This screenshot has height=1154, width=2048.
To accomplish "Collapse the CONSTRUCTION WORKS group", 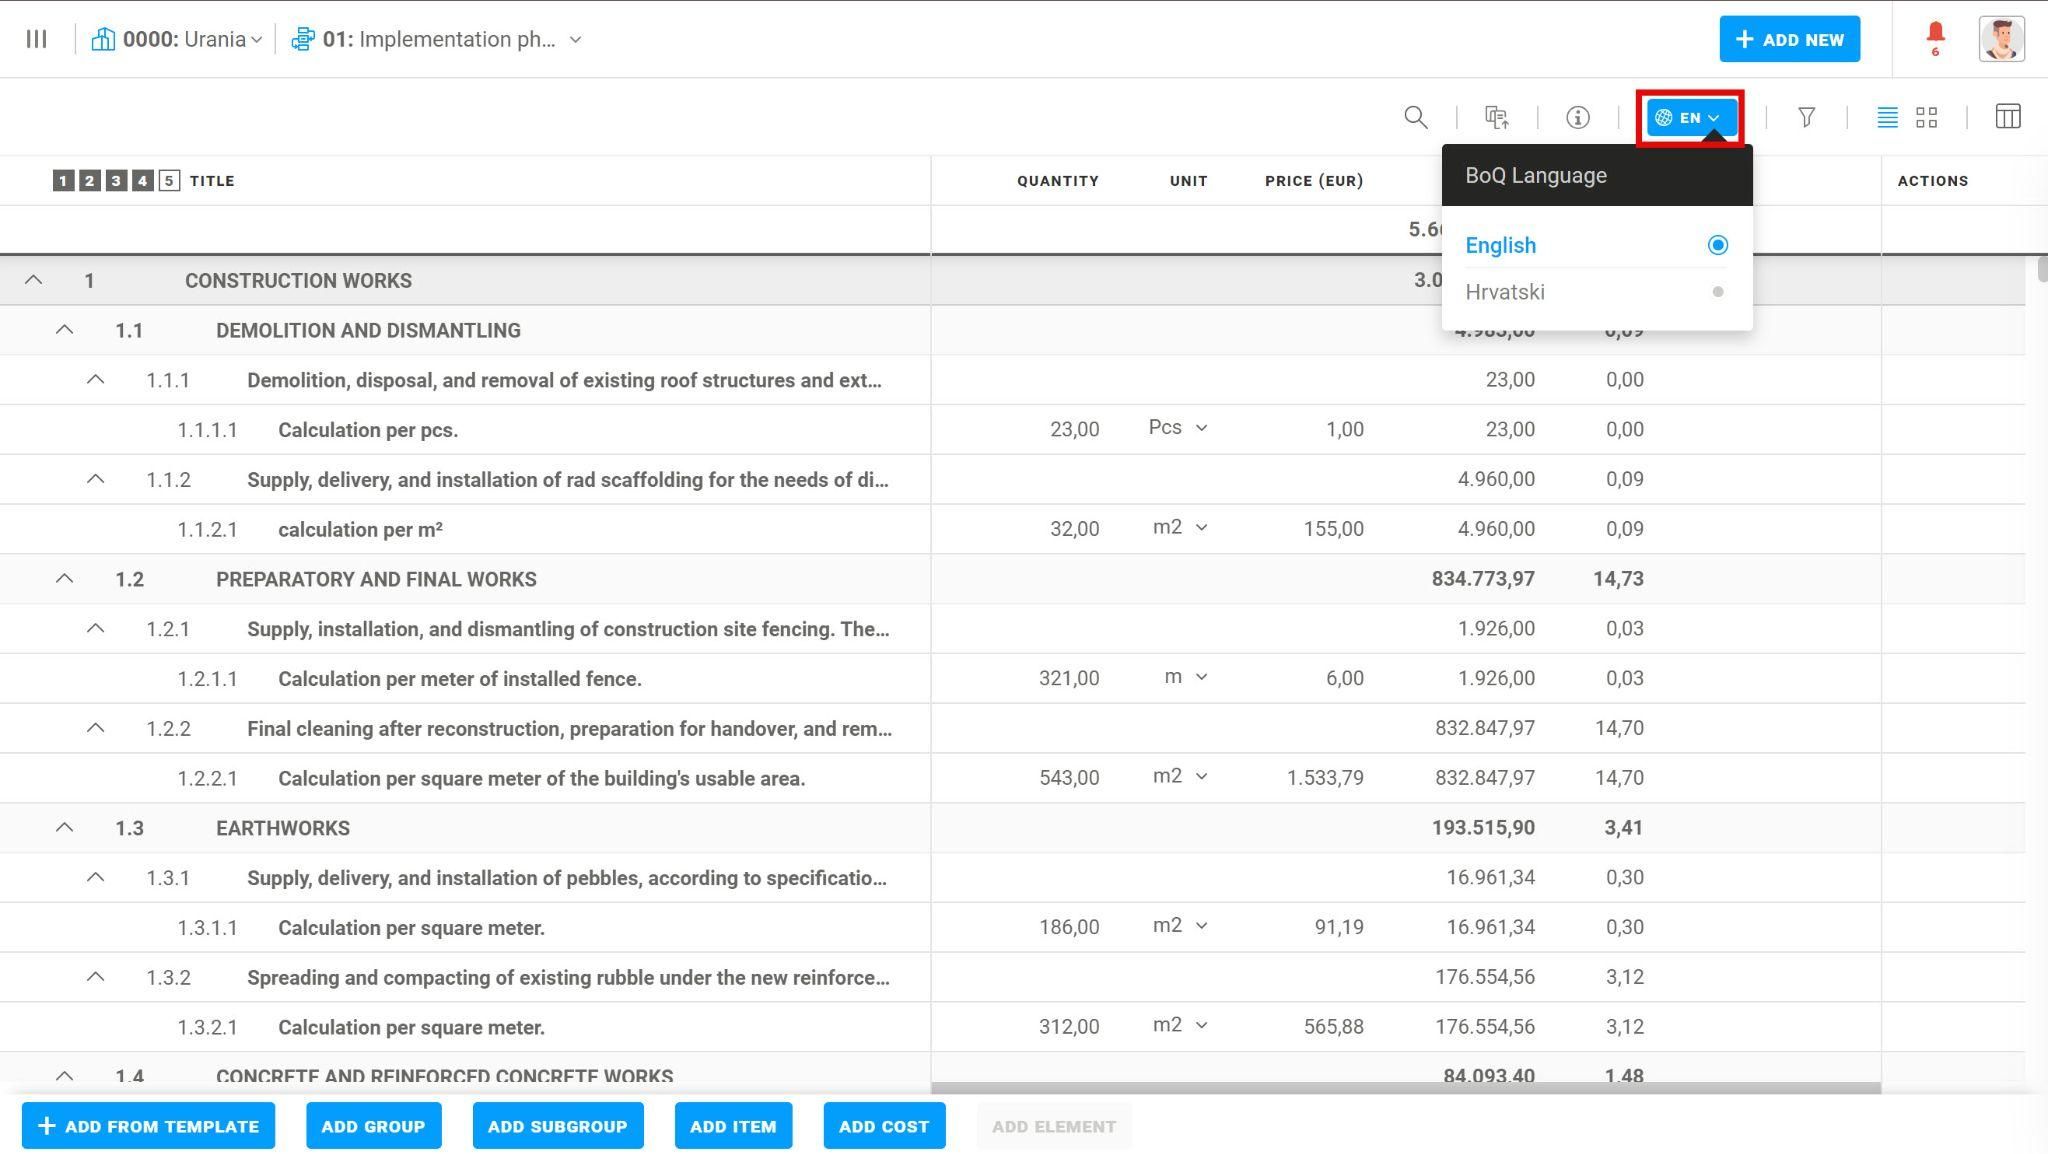I will (33, 280).
